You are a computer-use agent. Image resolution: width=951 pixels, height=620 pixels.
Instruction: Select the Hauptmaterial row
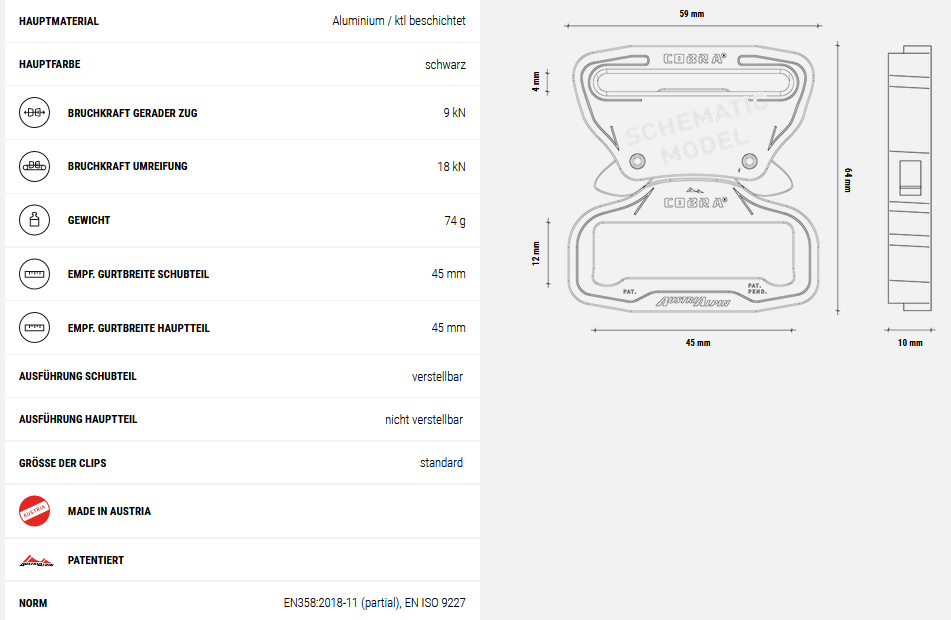(x=243, y=21)
